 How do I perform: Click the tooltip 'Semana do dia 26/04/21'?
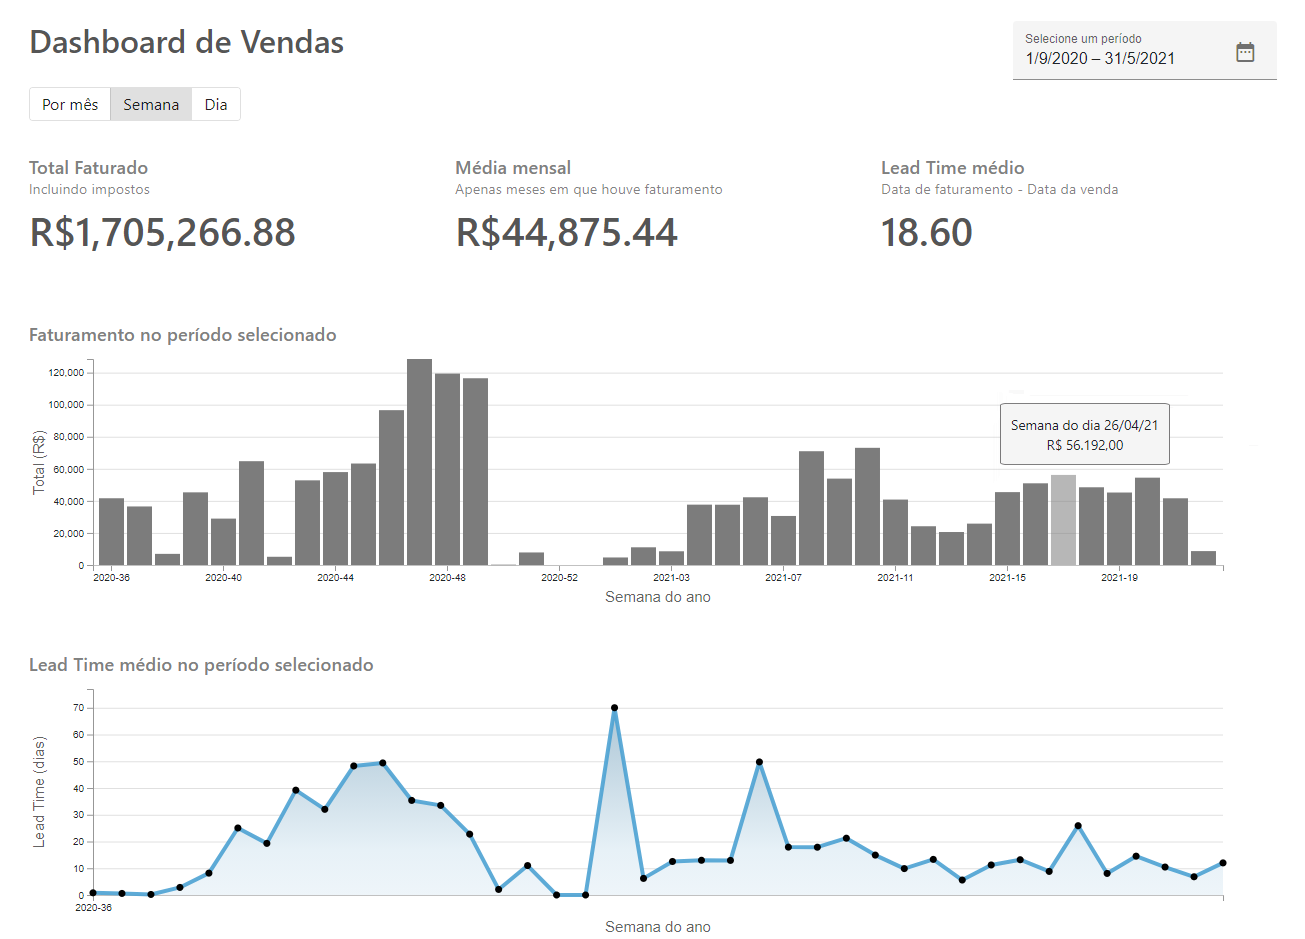pos(1084,425)
